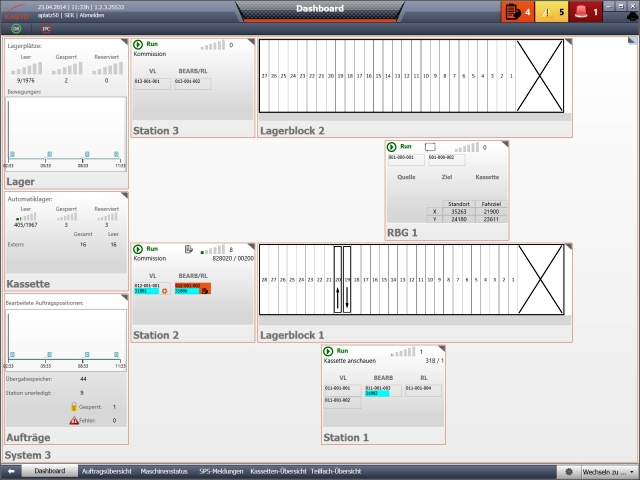Click the orange clipboard messages counter showing 4

(x=516, y=12)
